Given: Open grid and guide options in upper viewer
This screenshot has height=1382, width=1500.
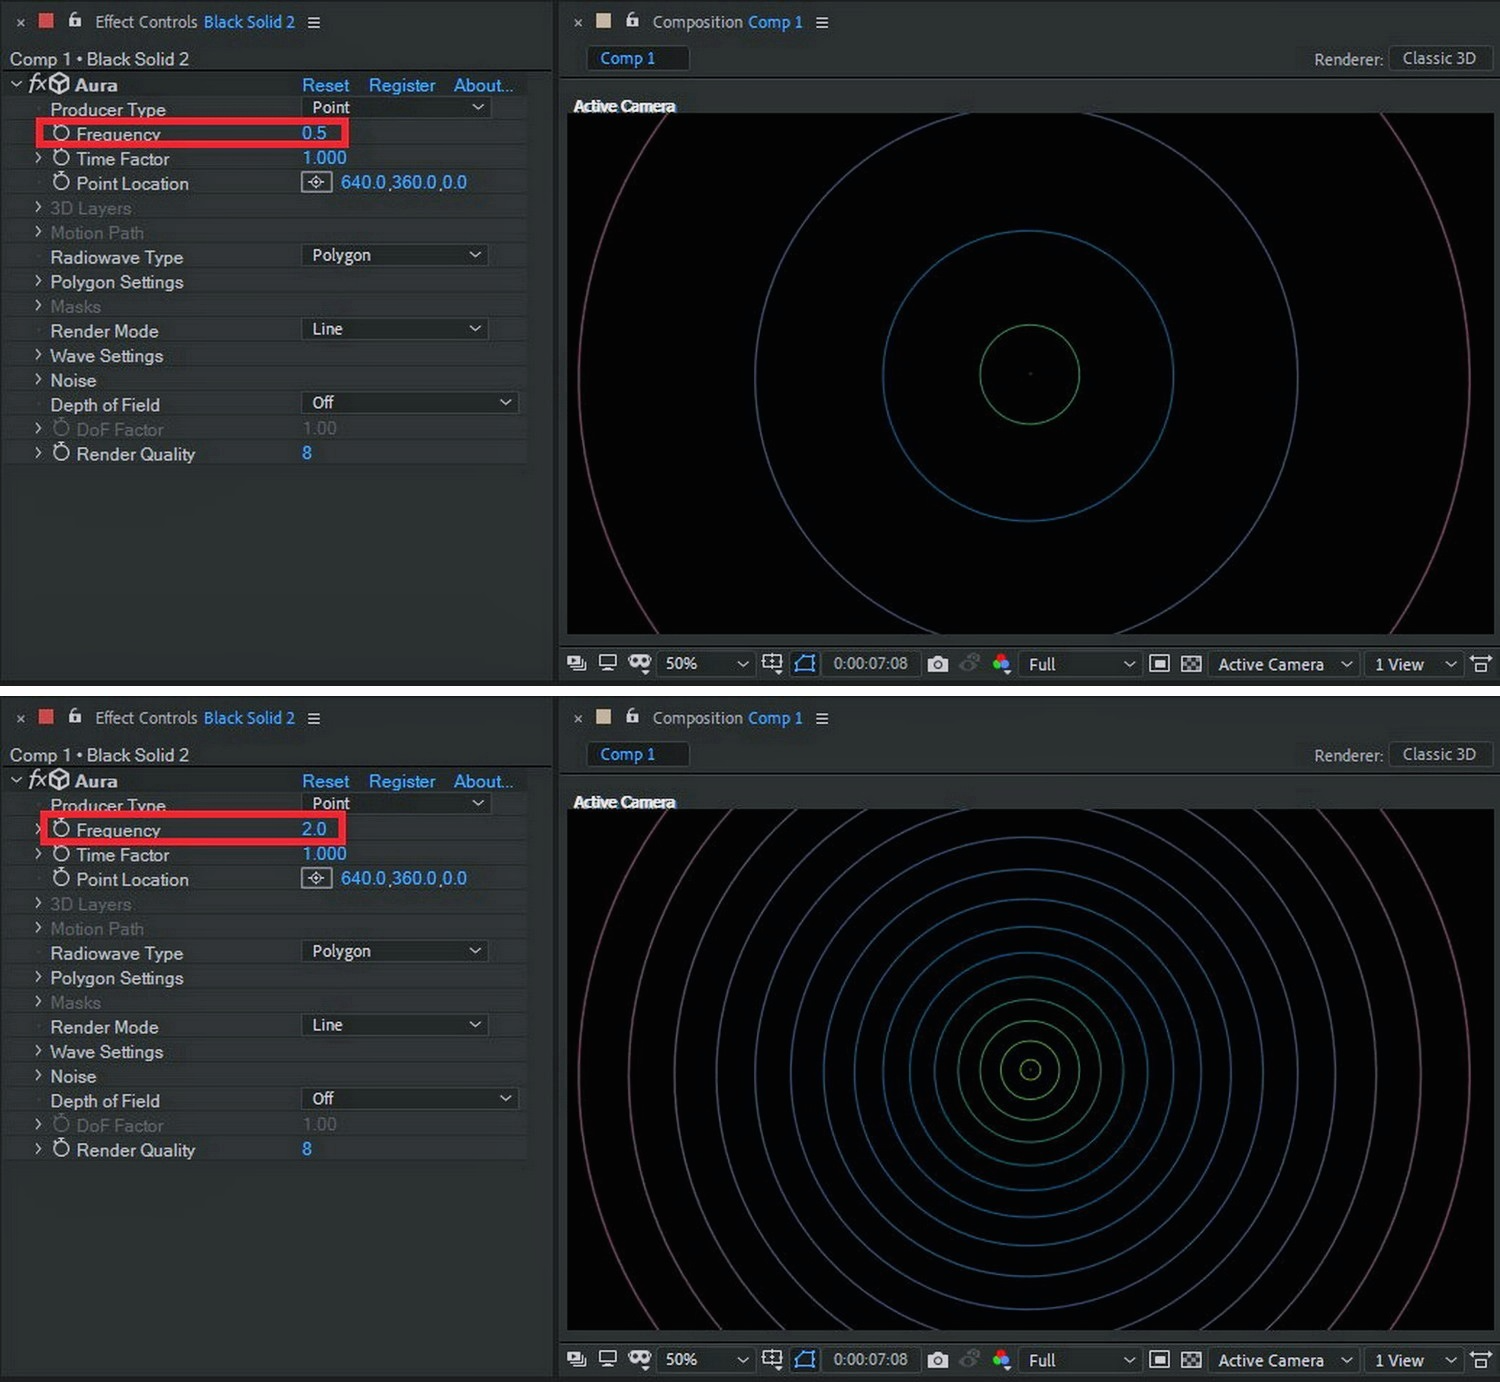Looking at the screenshot, I should pos(772,663).
